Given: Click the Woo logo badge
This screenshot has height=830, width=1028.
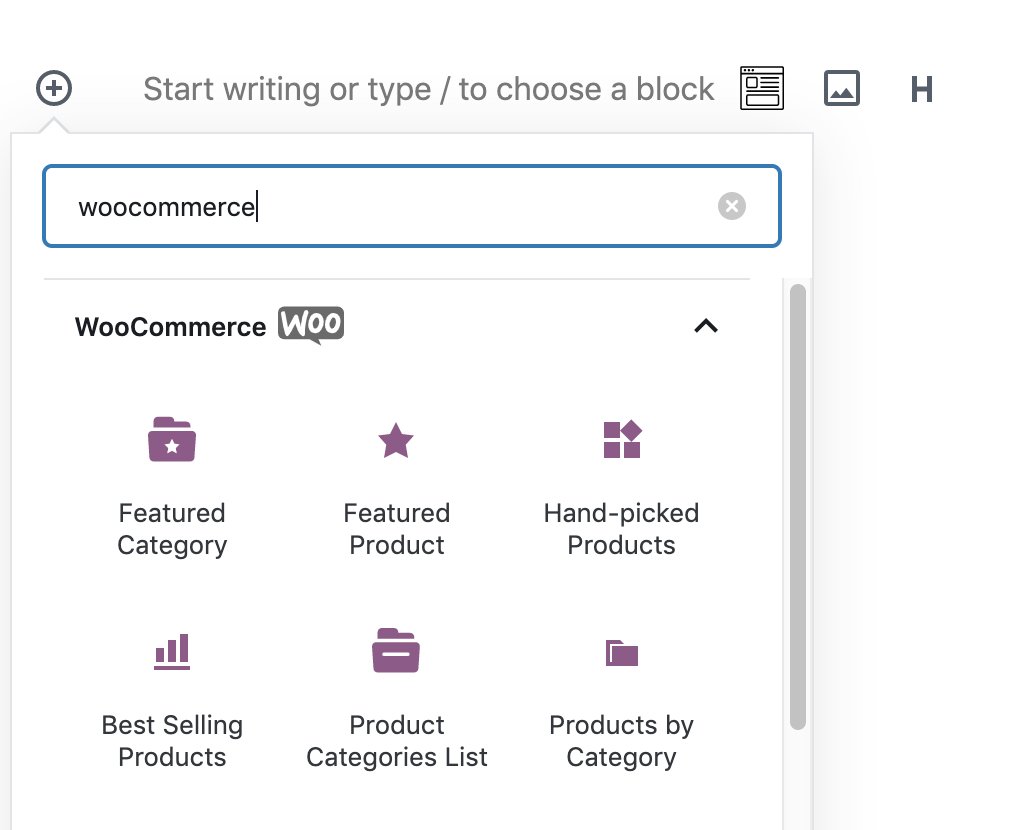Looking at the screenshot, I should click(311, 325).
